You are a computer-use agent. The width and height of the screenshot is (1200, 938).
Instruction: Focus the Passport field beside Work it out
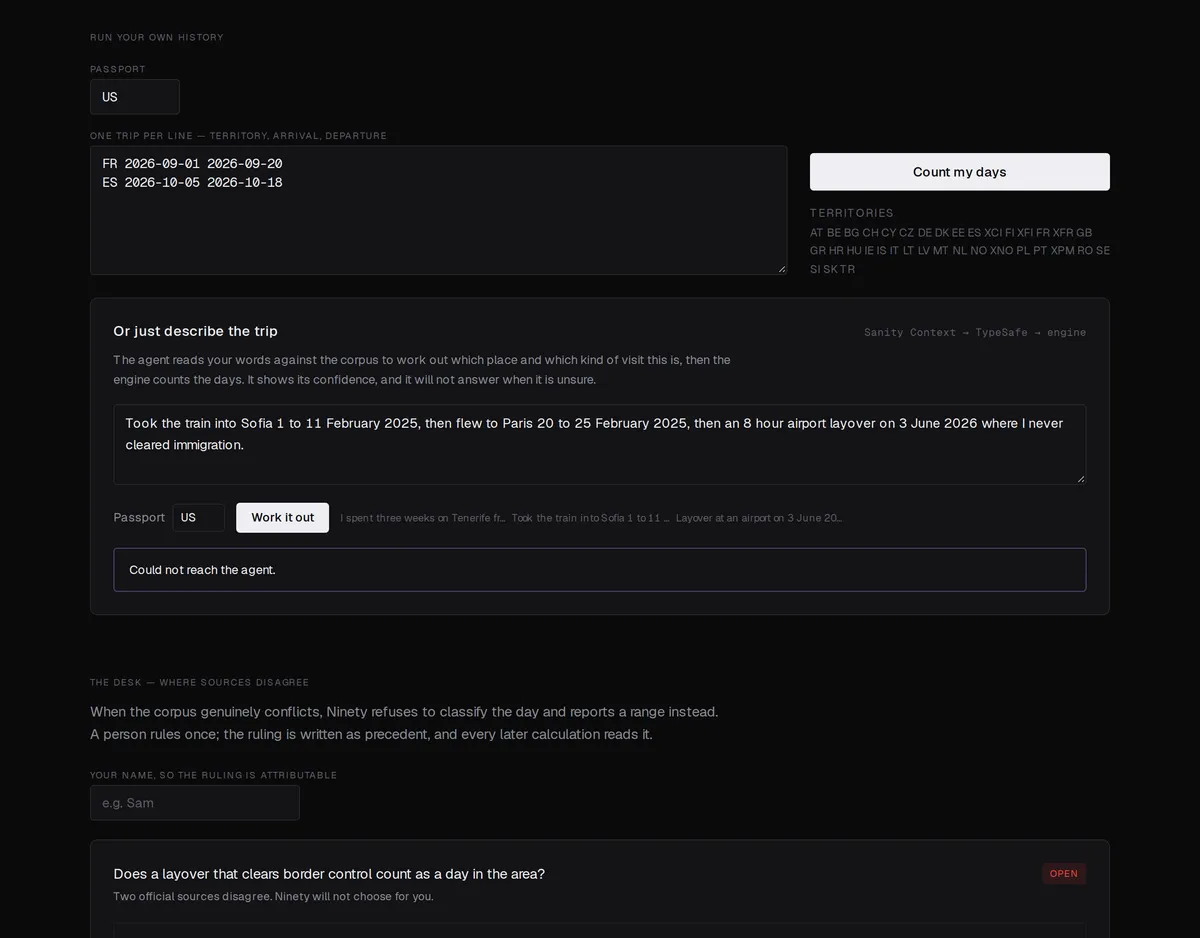[x=199, y=518]
